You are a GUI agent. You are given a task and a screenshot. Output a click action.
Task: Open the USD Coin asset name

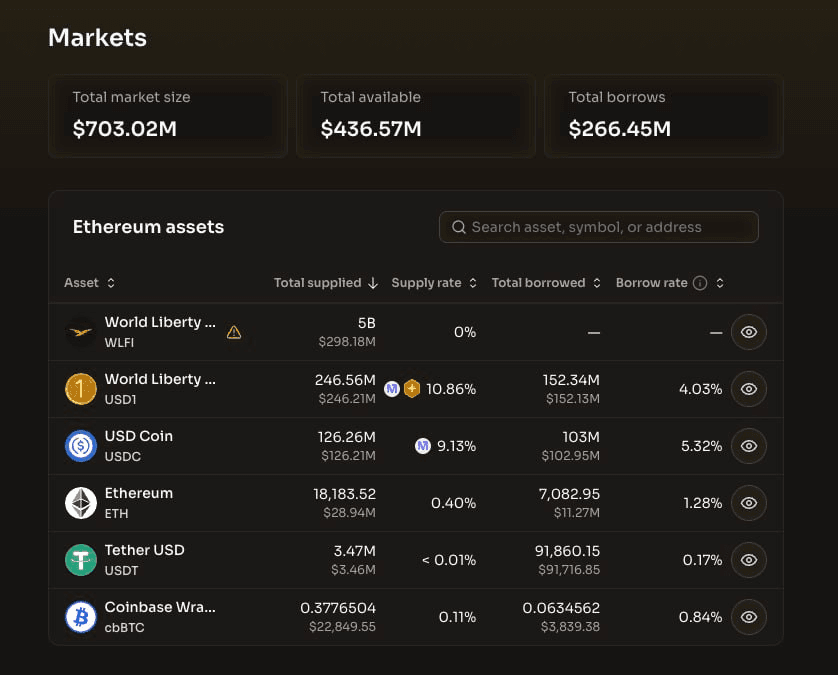[x=138, y=436]
